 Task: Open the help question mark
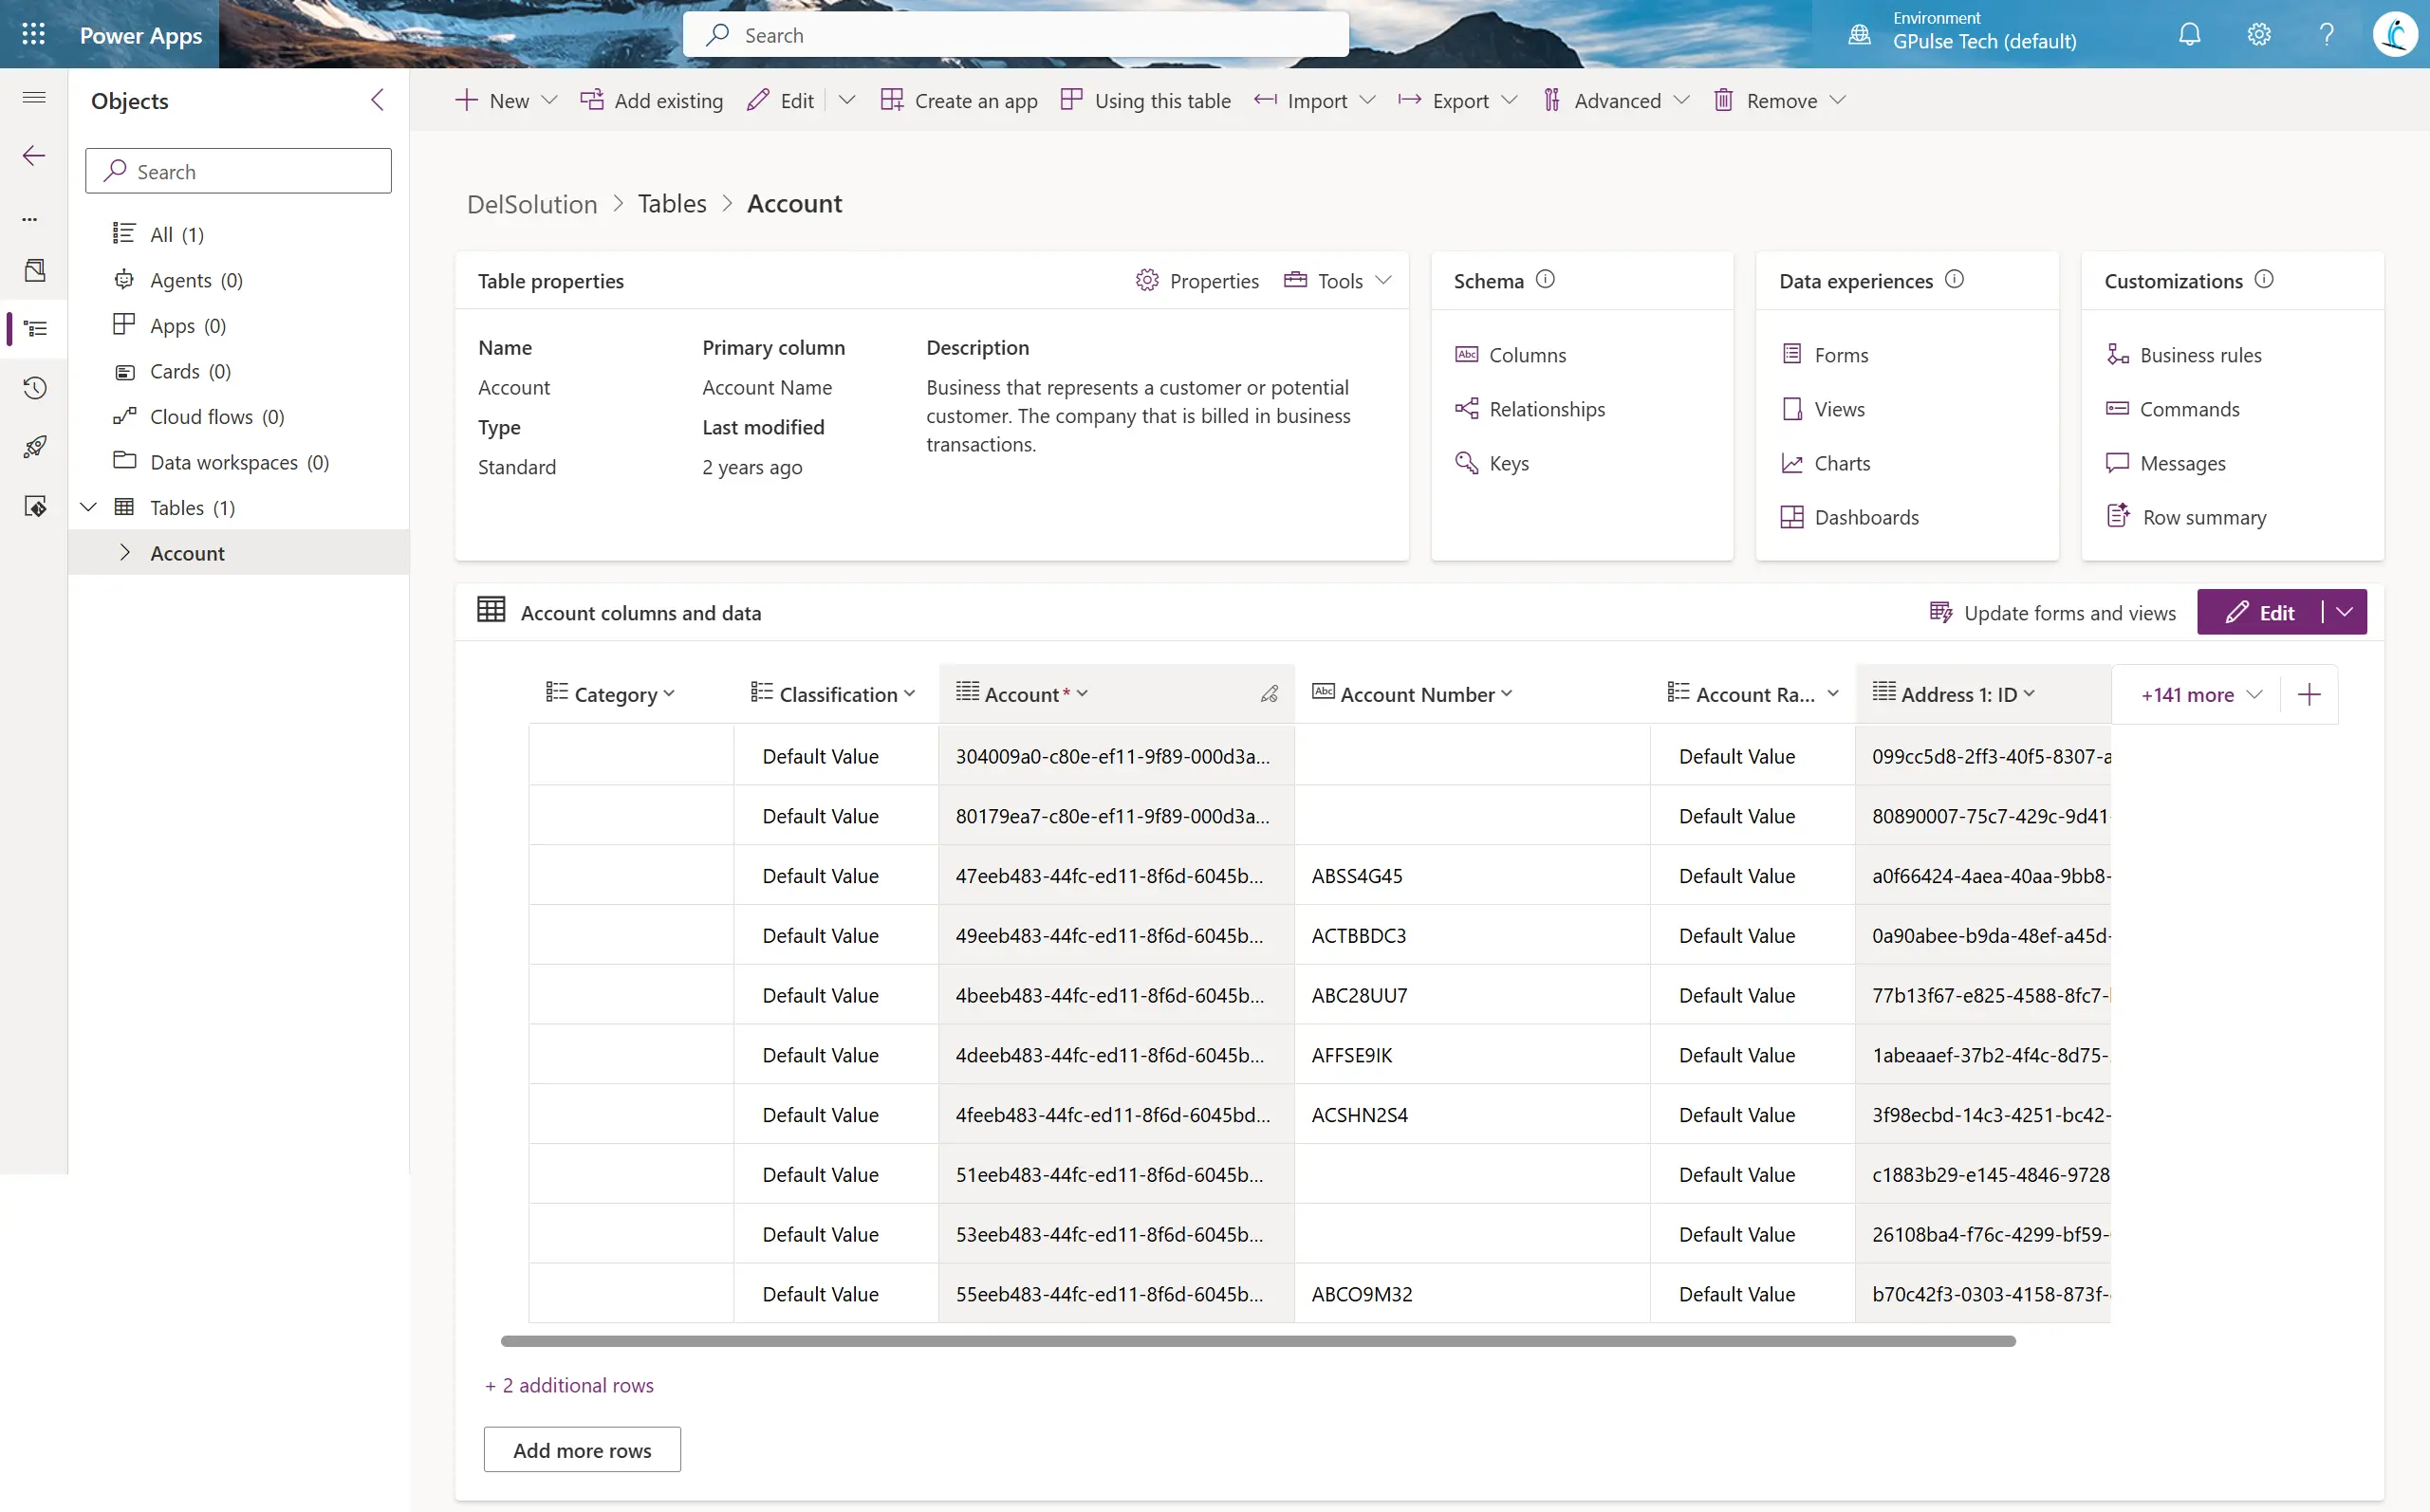(2327, 33)
